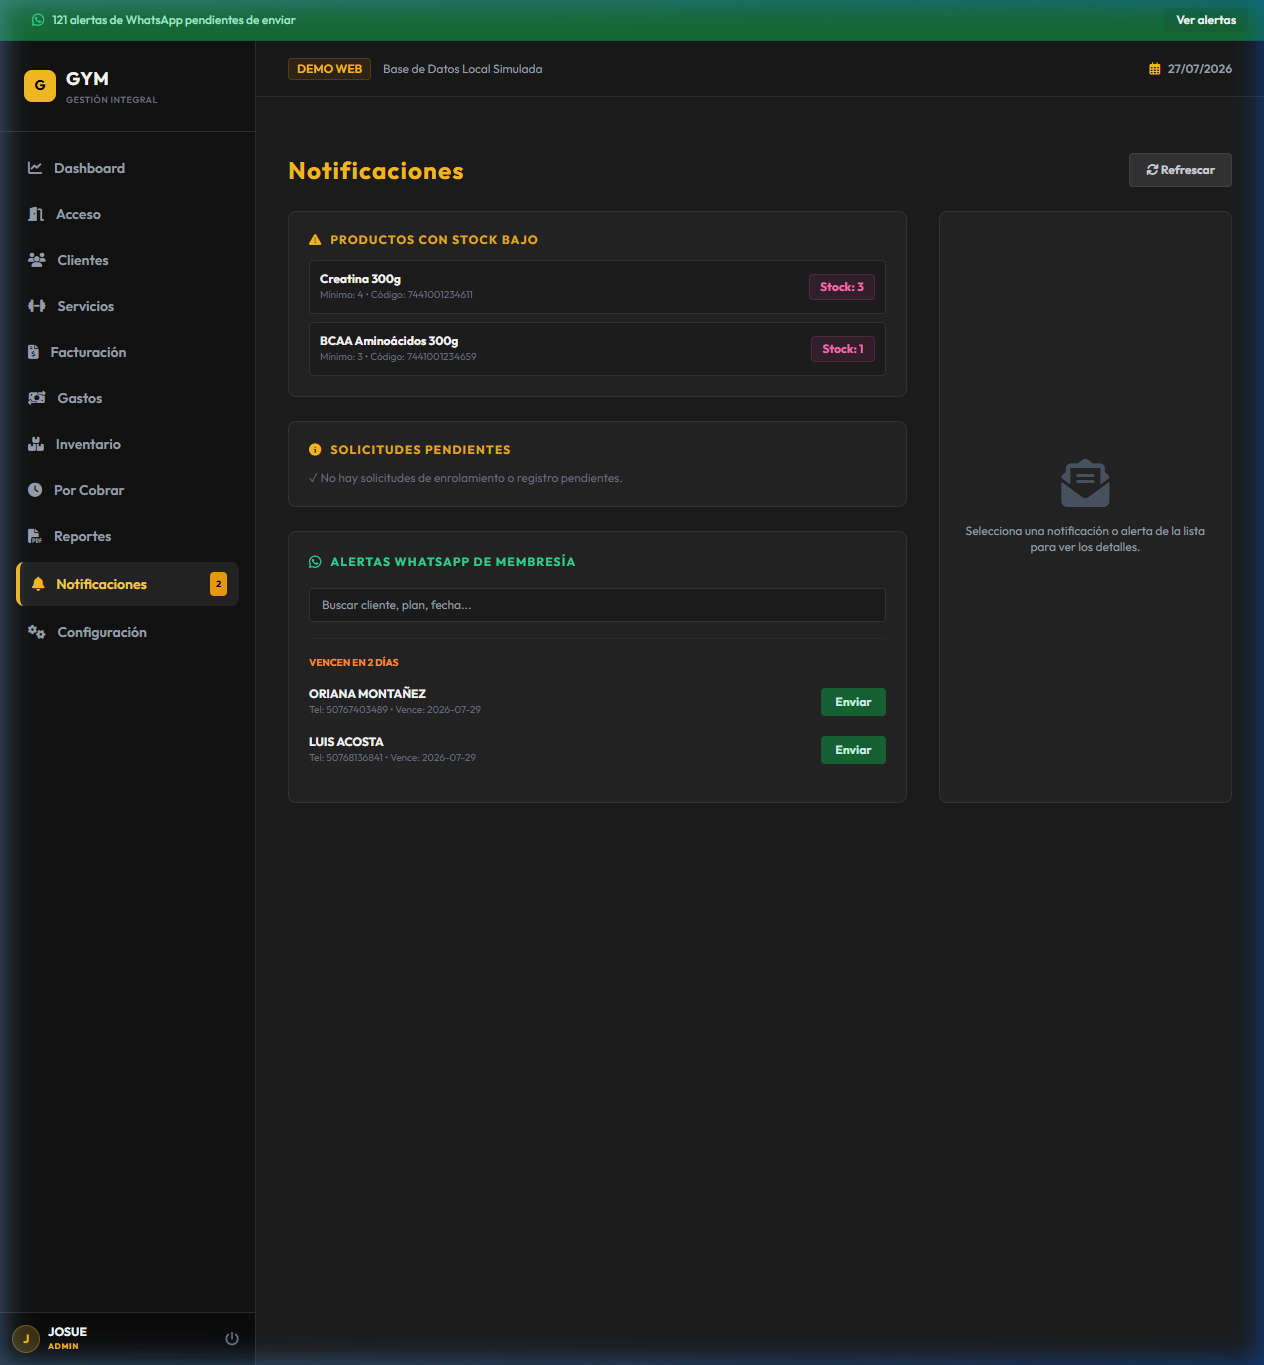This screenshot has height=1365, width=1264.
Task: Click the notification count badge 2
Action: point(218,584)
